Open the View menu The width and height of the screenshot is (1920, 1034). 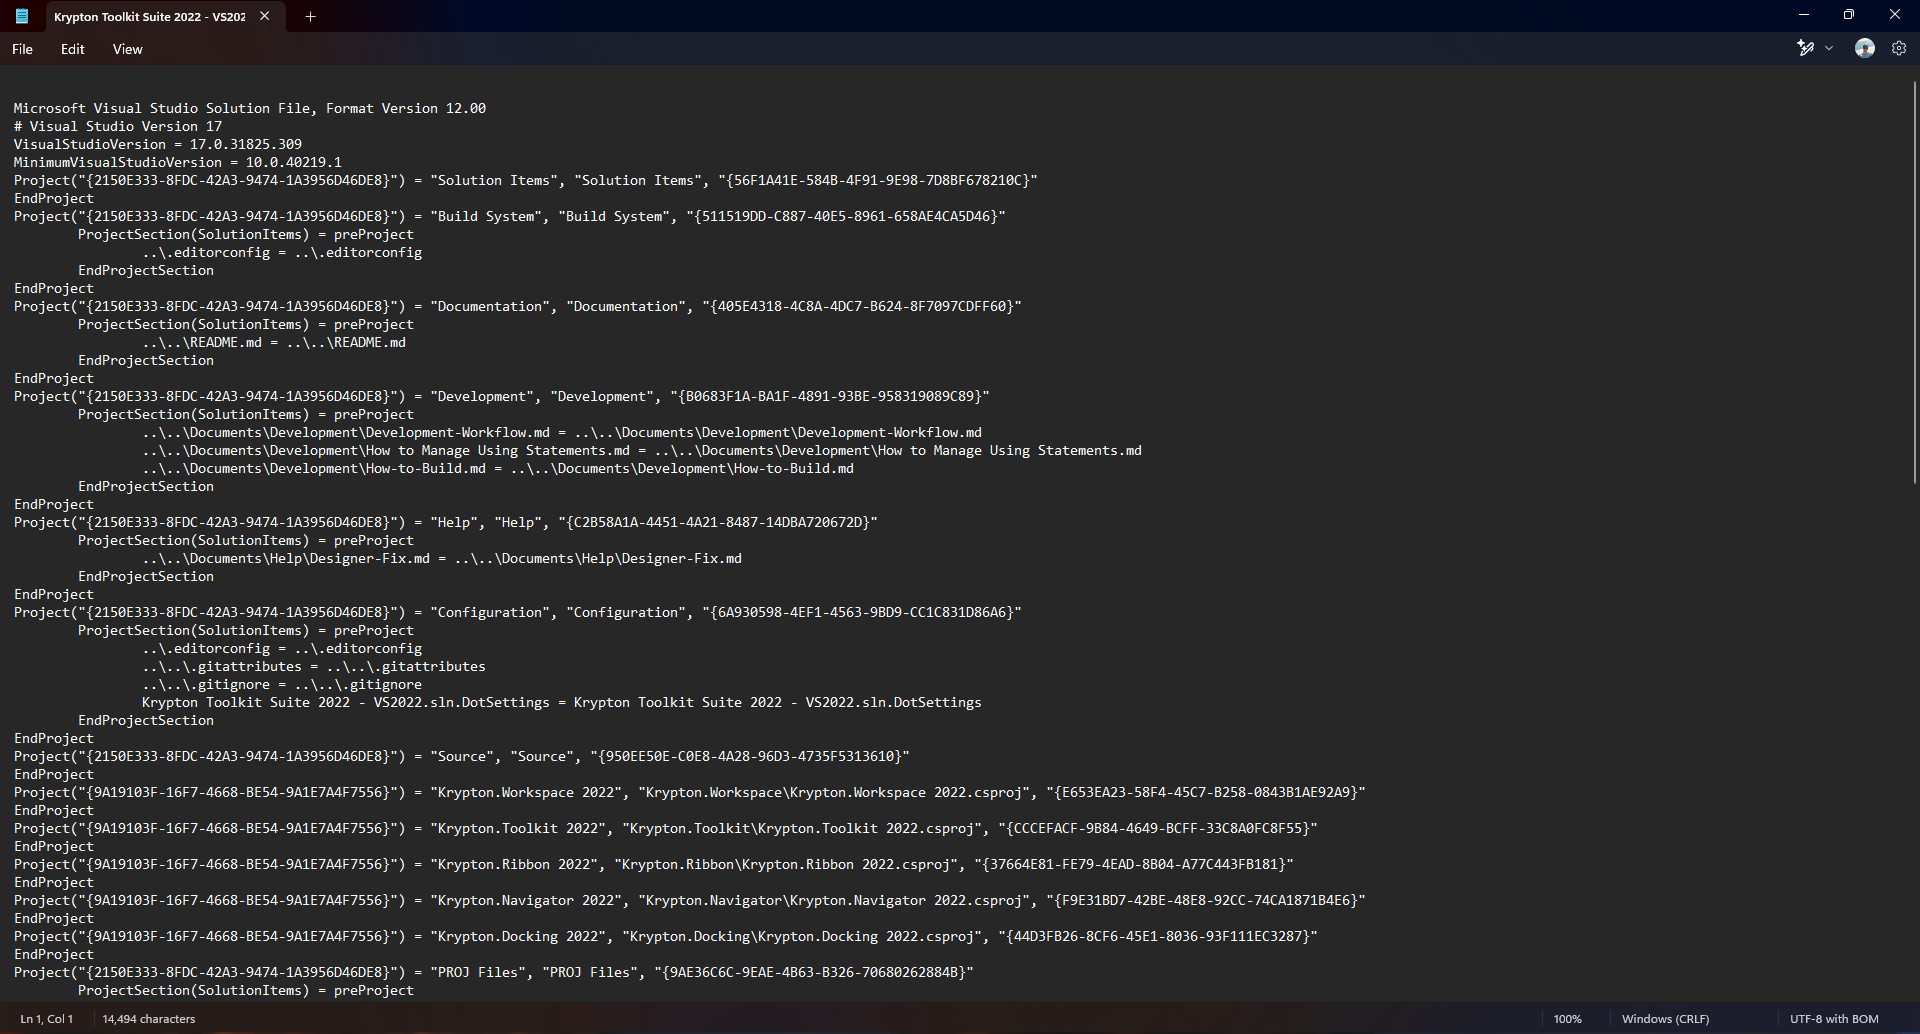tap(127, 49)
